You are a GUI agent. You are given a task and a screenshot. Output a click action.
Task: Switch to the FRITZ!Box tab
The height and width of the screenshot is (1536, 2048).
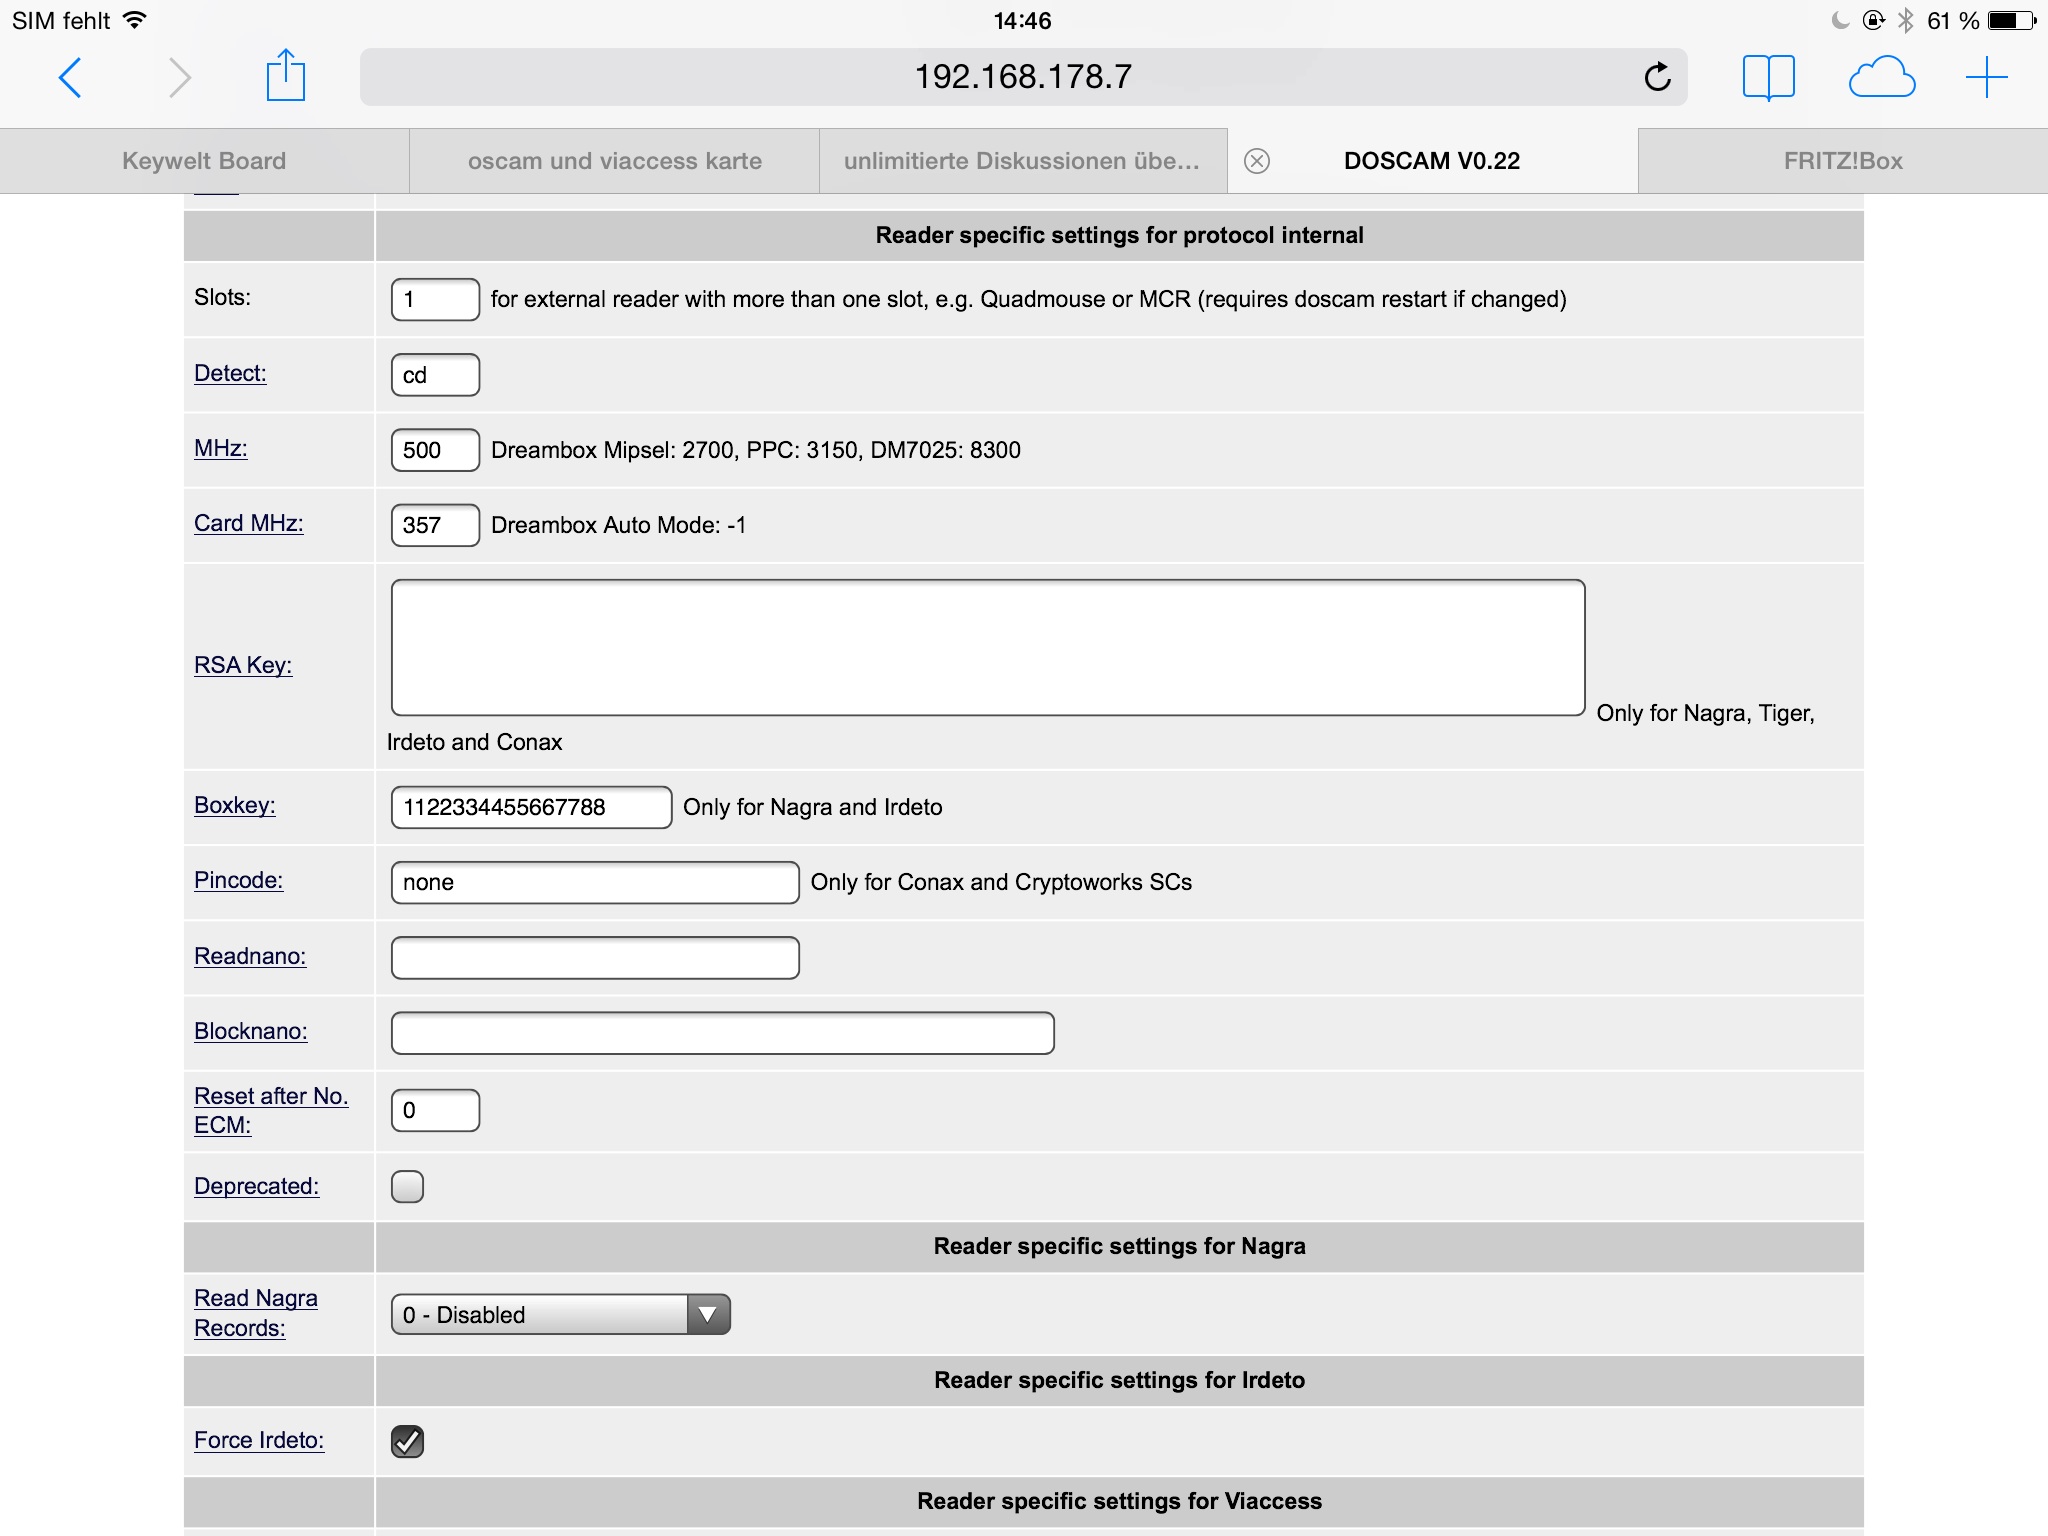(1842, 161)
